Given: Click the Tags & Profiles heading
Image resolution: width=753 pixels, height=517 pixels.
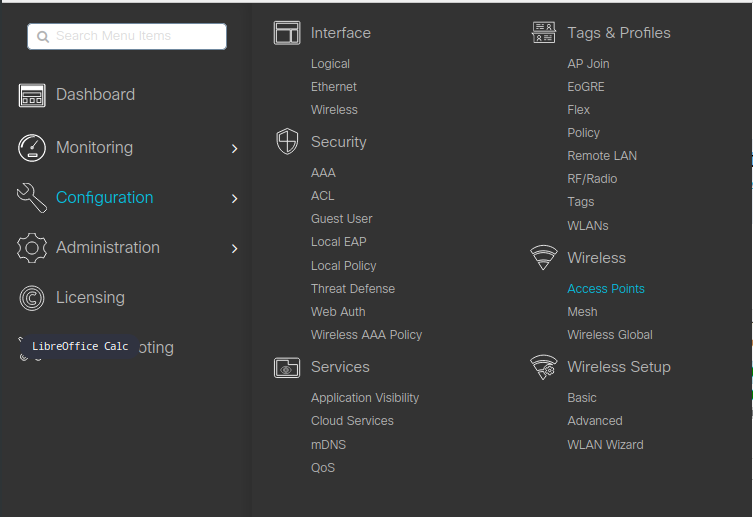Looking at the screenshot, I should click(x=619, y=33).
